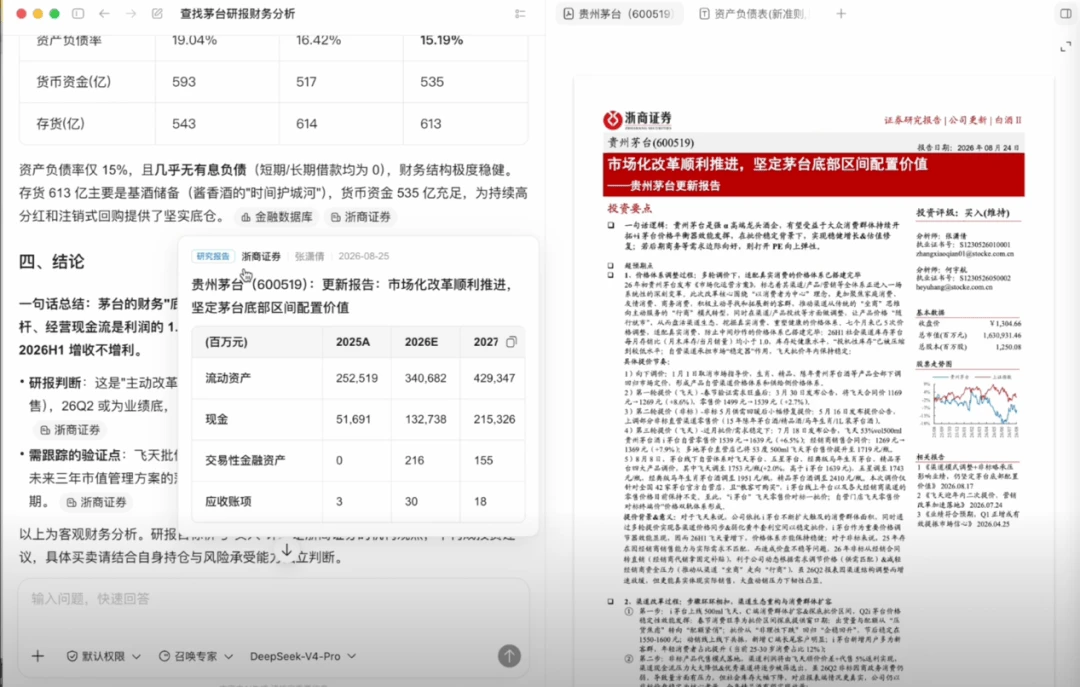The image size is (1080, 687).
Task: Click the 投资评级: 买入(维持) text in the PDF
Action: pos(962,213)
